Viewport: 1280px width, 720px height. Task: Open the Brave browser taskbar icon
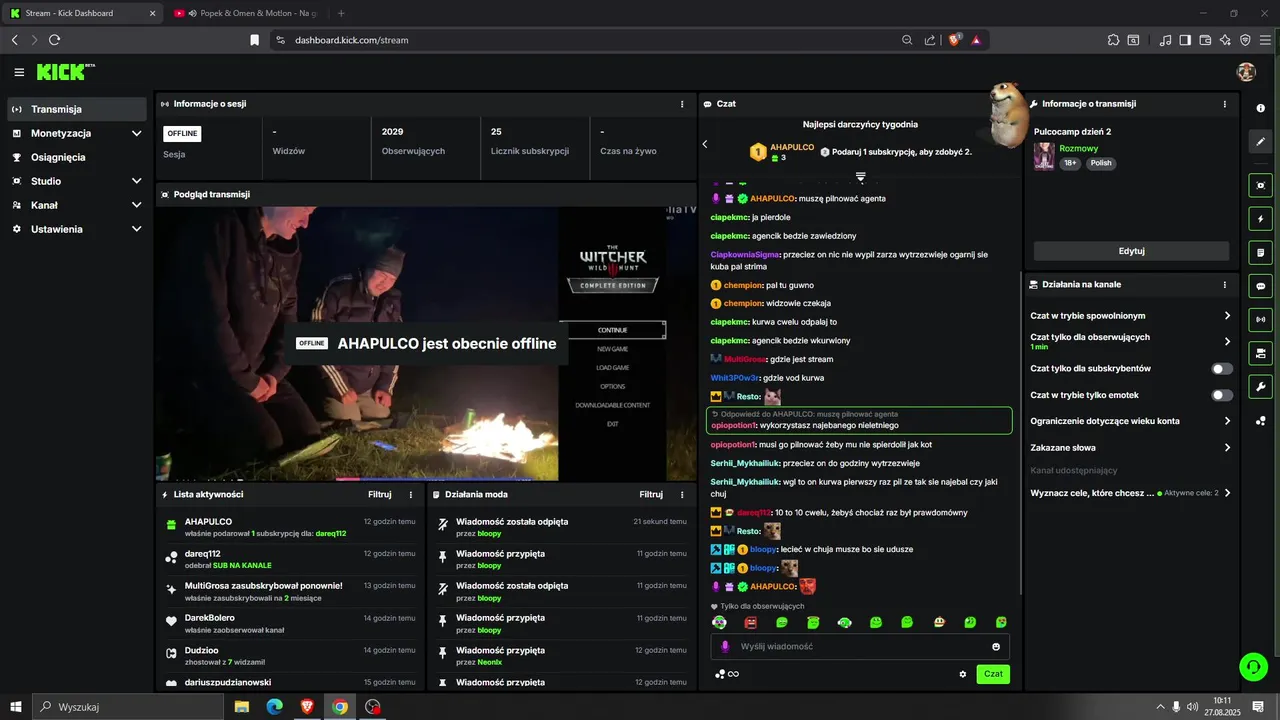click(307, 707)
